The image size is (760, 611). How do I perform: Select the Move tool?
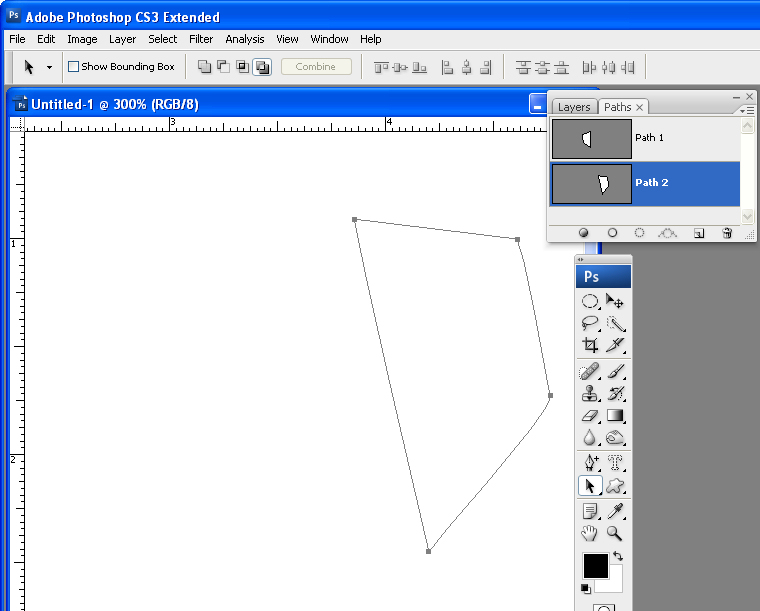pos(615,301)
